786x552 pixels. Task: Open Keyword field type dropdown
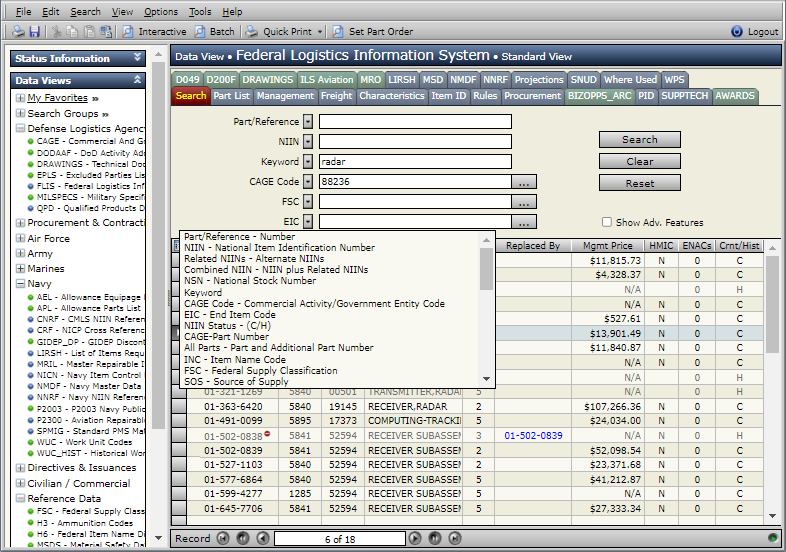pos(308,161)
